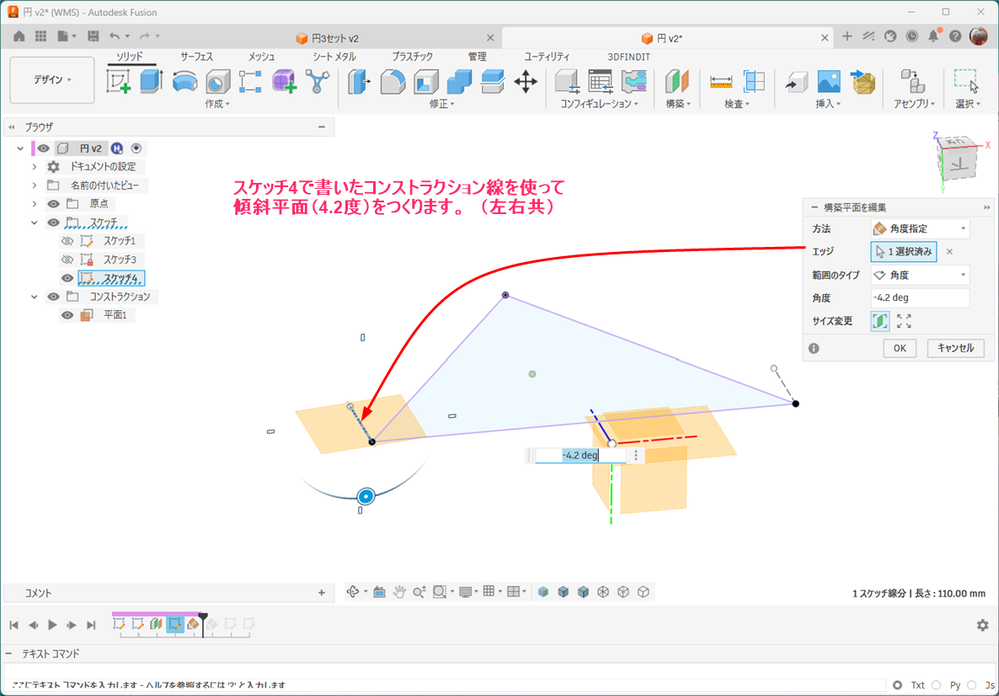
Task: Switch to 円3セット v2 document tab
Action: [x=327, y=38]
